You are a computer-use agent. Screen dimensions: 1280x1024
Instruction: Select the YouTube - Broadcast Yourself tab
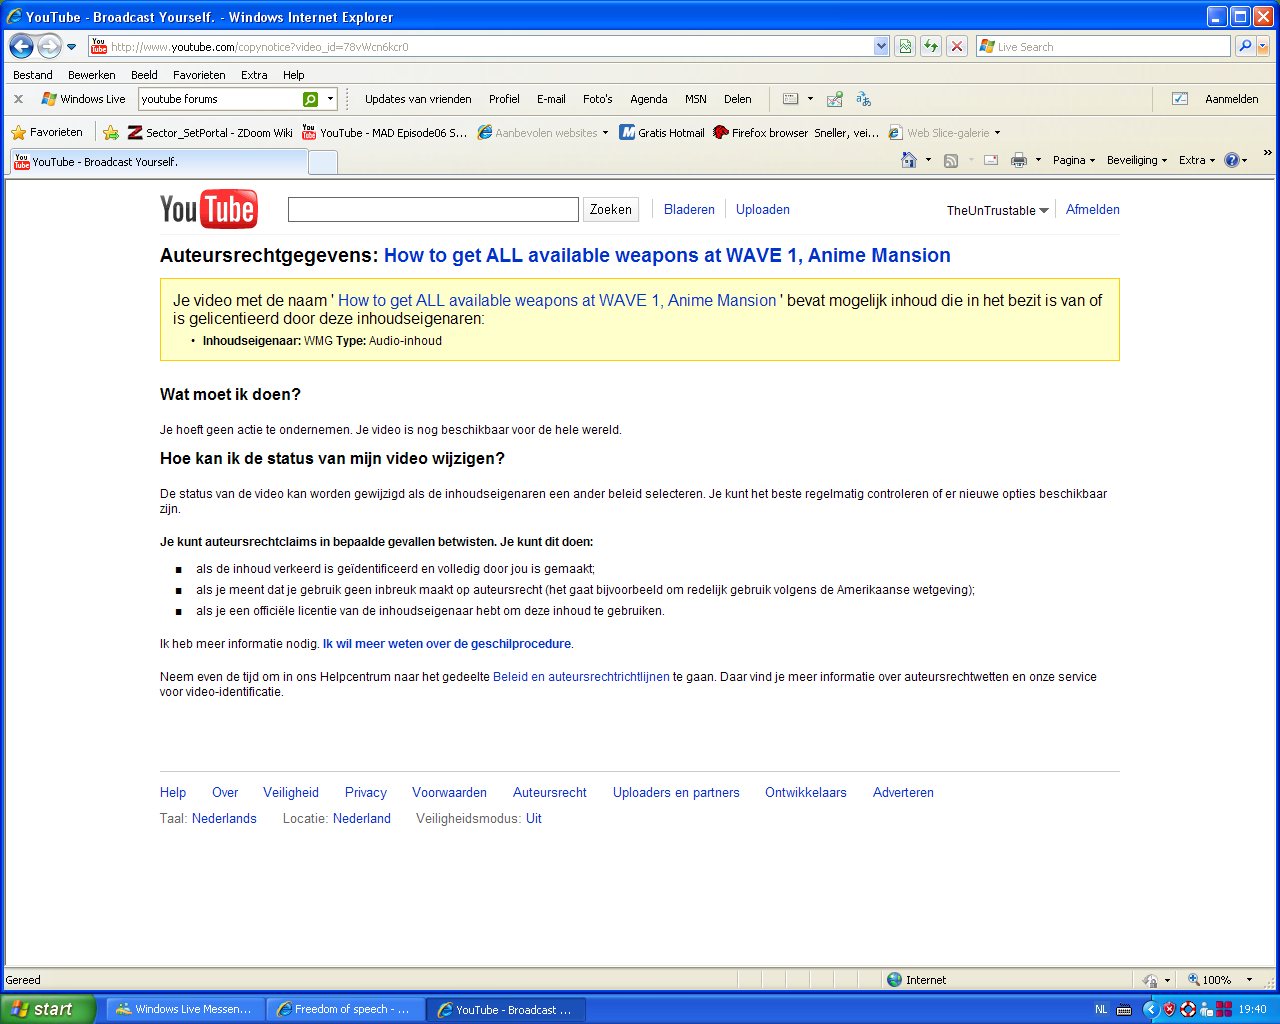click(159, 162)
